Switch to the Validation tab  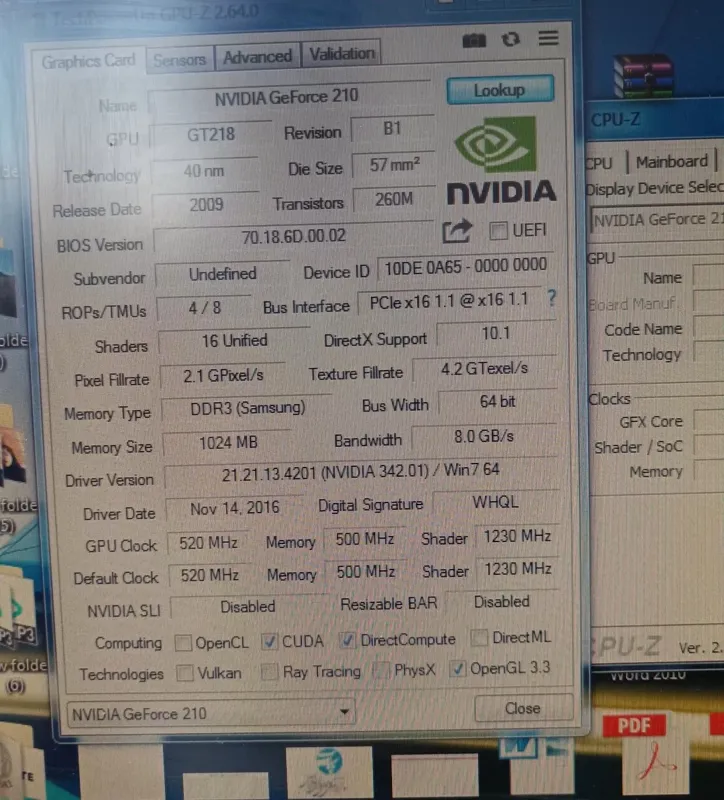[x=342, y=54]
